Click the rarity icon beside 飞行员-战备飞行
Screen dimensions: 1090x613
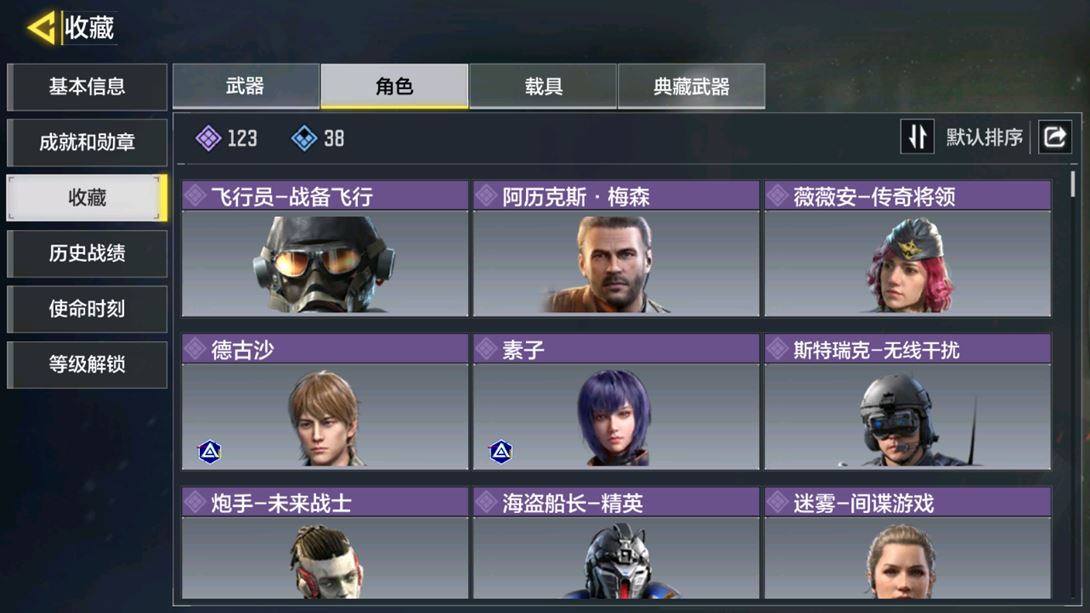pyautogui.click(x=195, y=196)
